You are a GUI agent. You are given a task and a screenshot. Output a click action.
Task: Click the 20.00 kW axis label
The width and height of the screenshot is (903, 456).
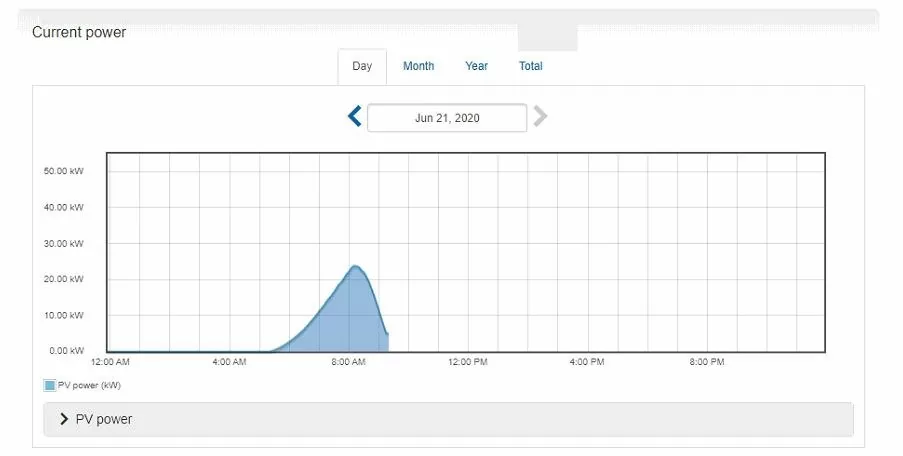63,279
